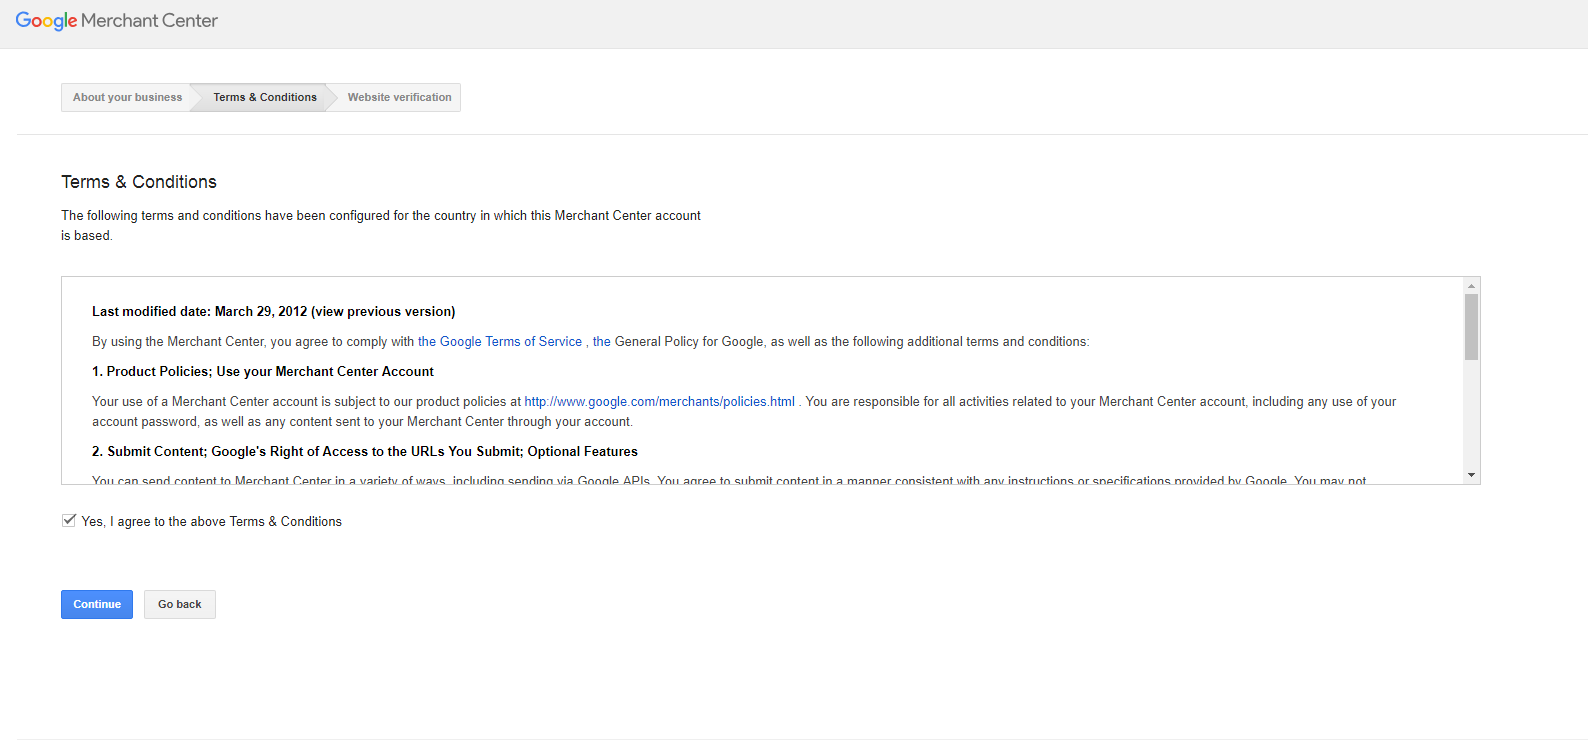The width and height of the screenshot is (1588, 746).
Task: Click heading '2. Submit Content; Google's Right of Access'
Action: (x=365, y=451)
